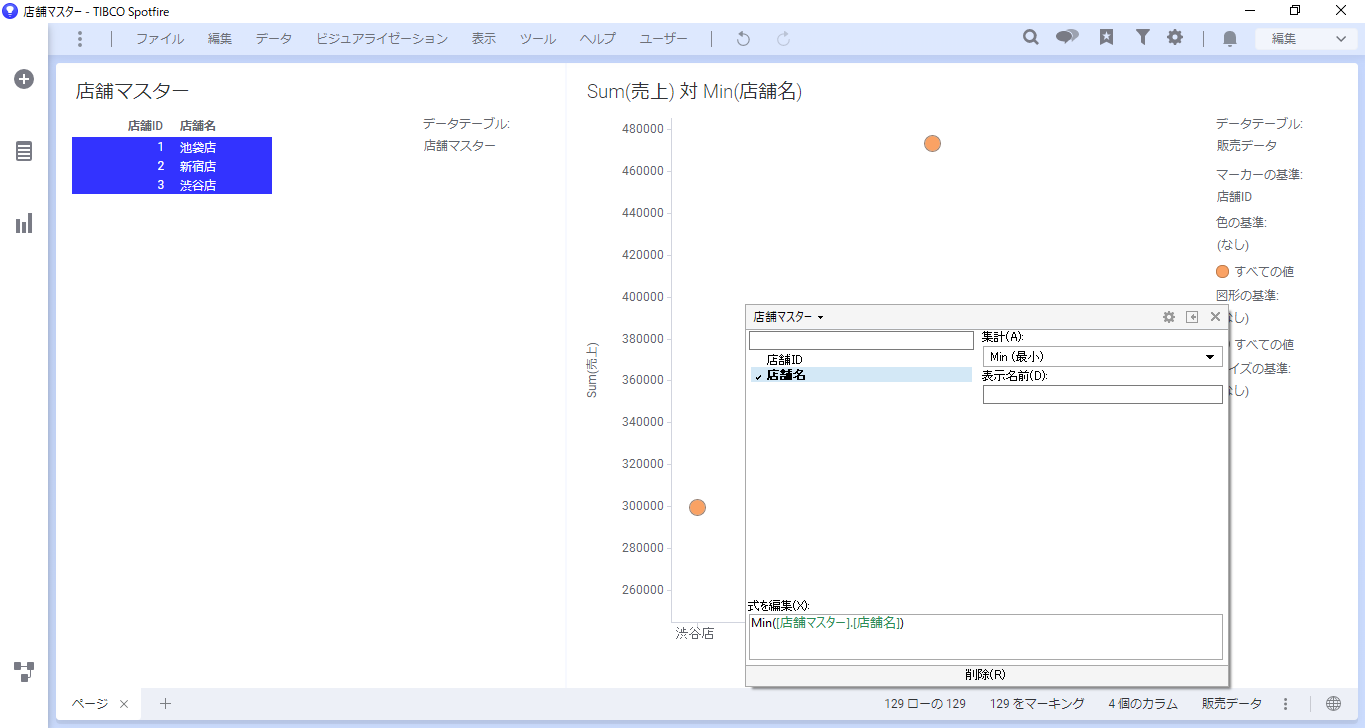
Task: Open the settings gear in toolbar
Action: coord(1175,38)
